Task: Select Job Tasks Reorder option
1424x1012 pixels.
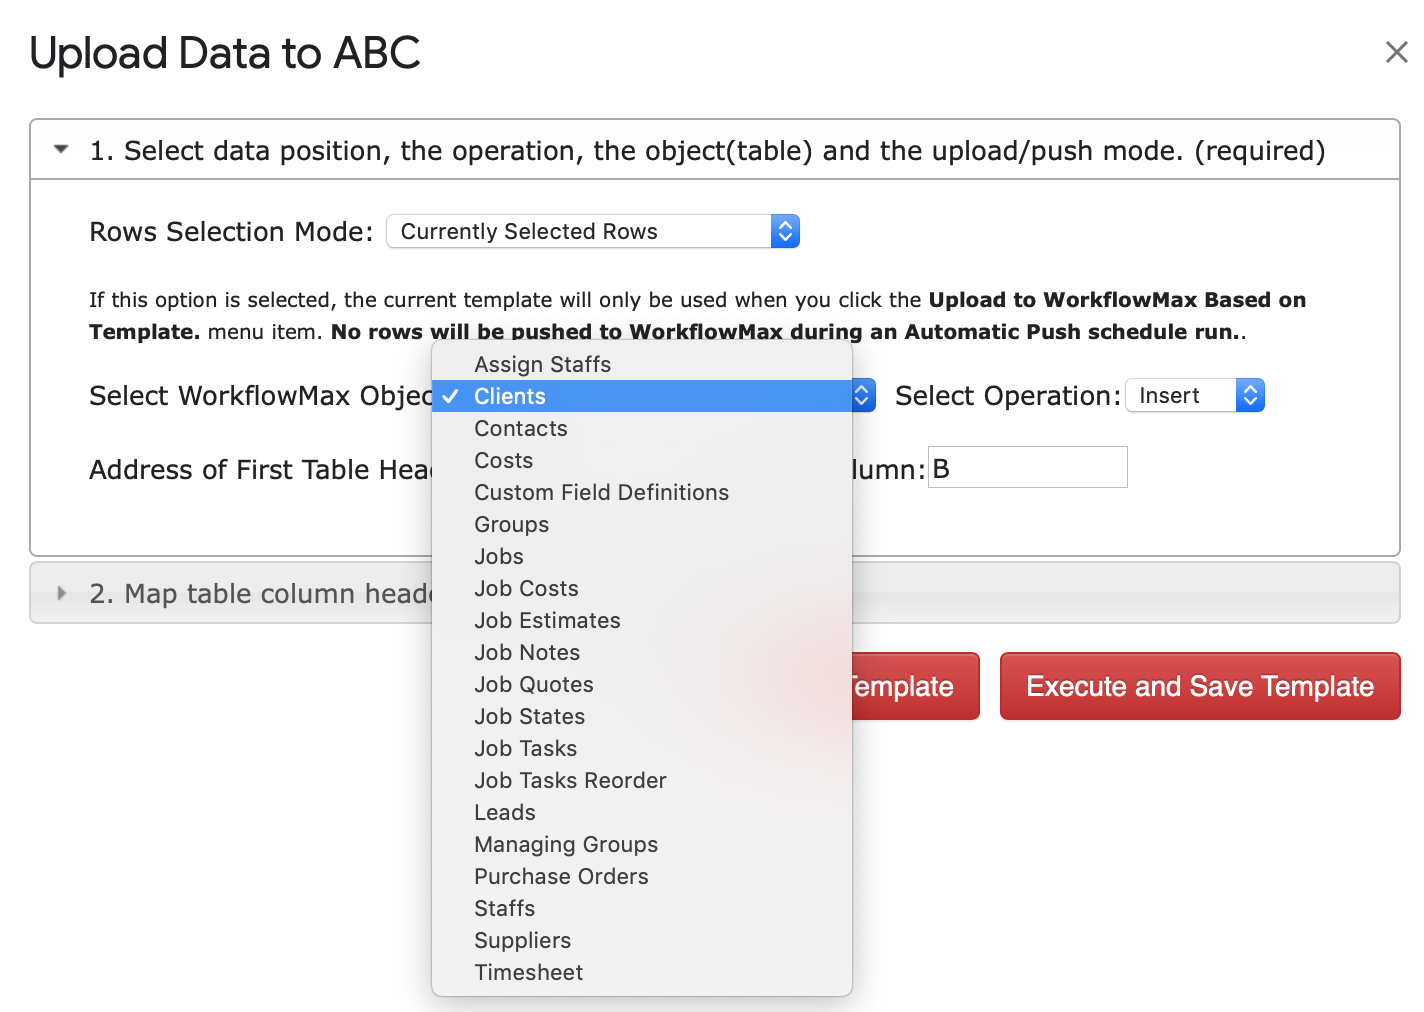Action: (642, 780)
